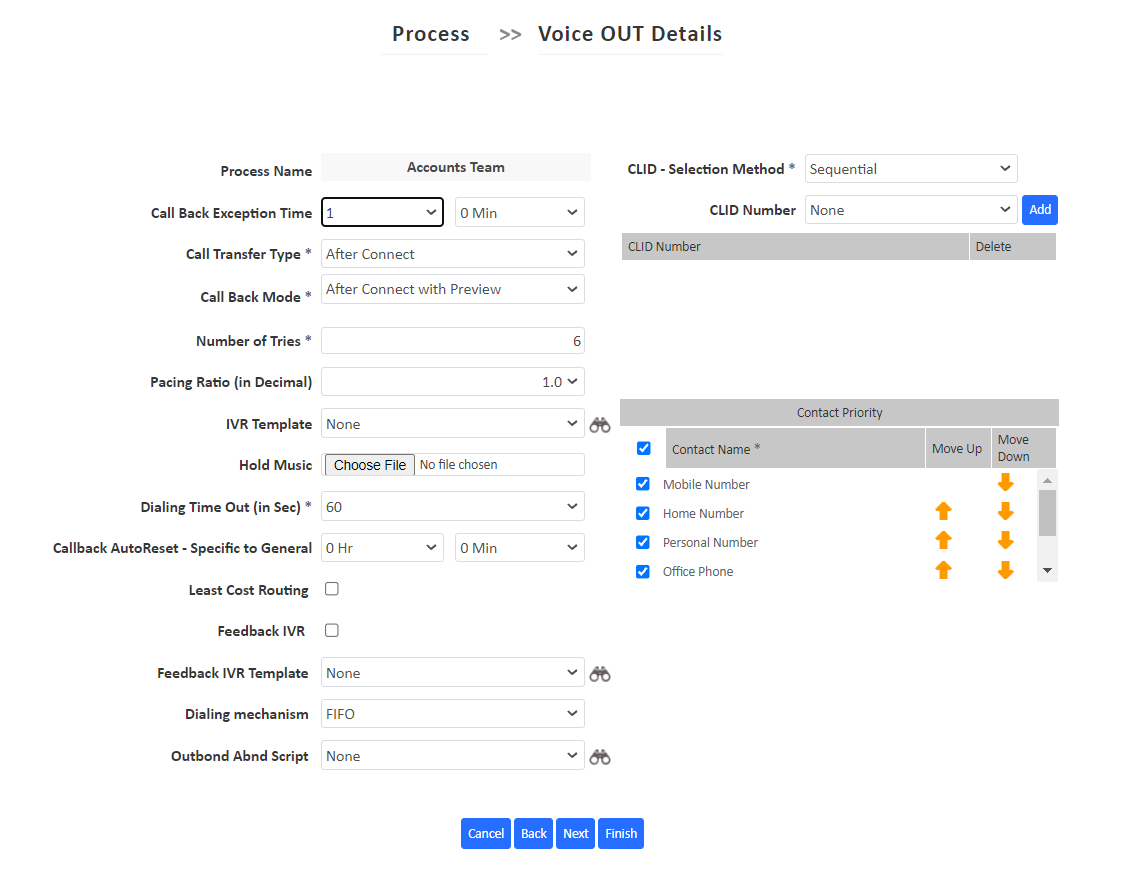Viewport: 1137px width, 870px height.
Task: Move Home Number up in contact priority
Action: (x=943, y=512)
